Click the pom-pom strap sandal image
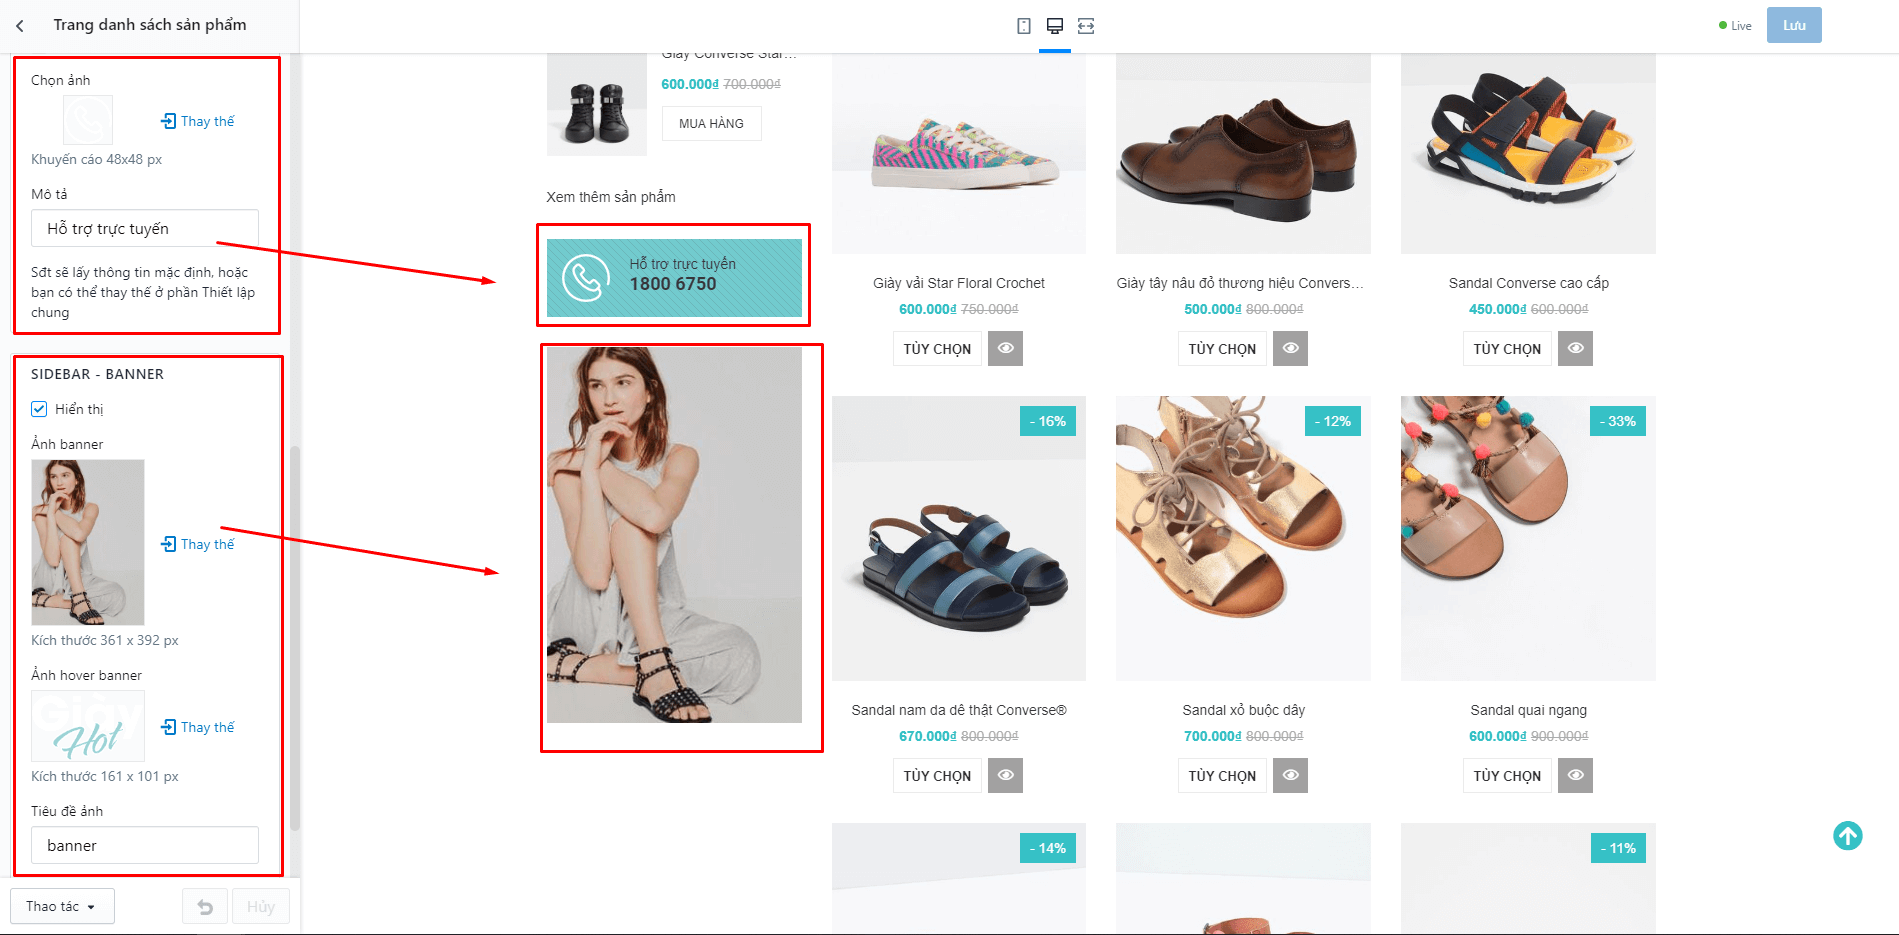 (1528, 538)
